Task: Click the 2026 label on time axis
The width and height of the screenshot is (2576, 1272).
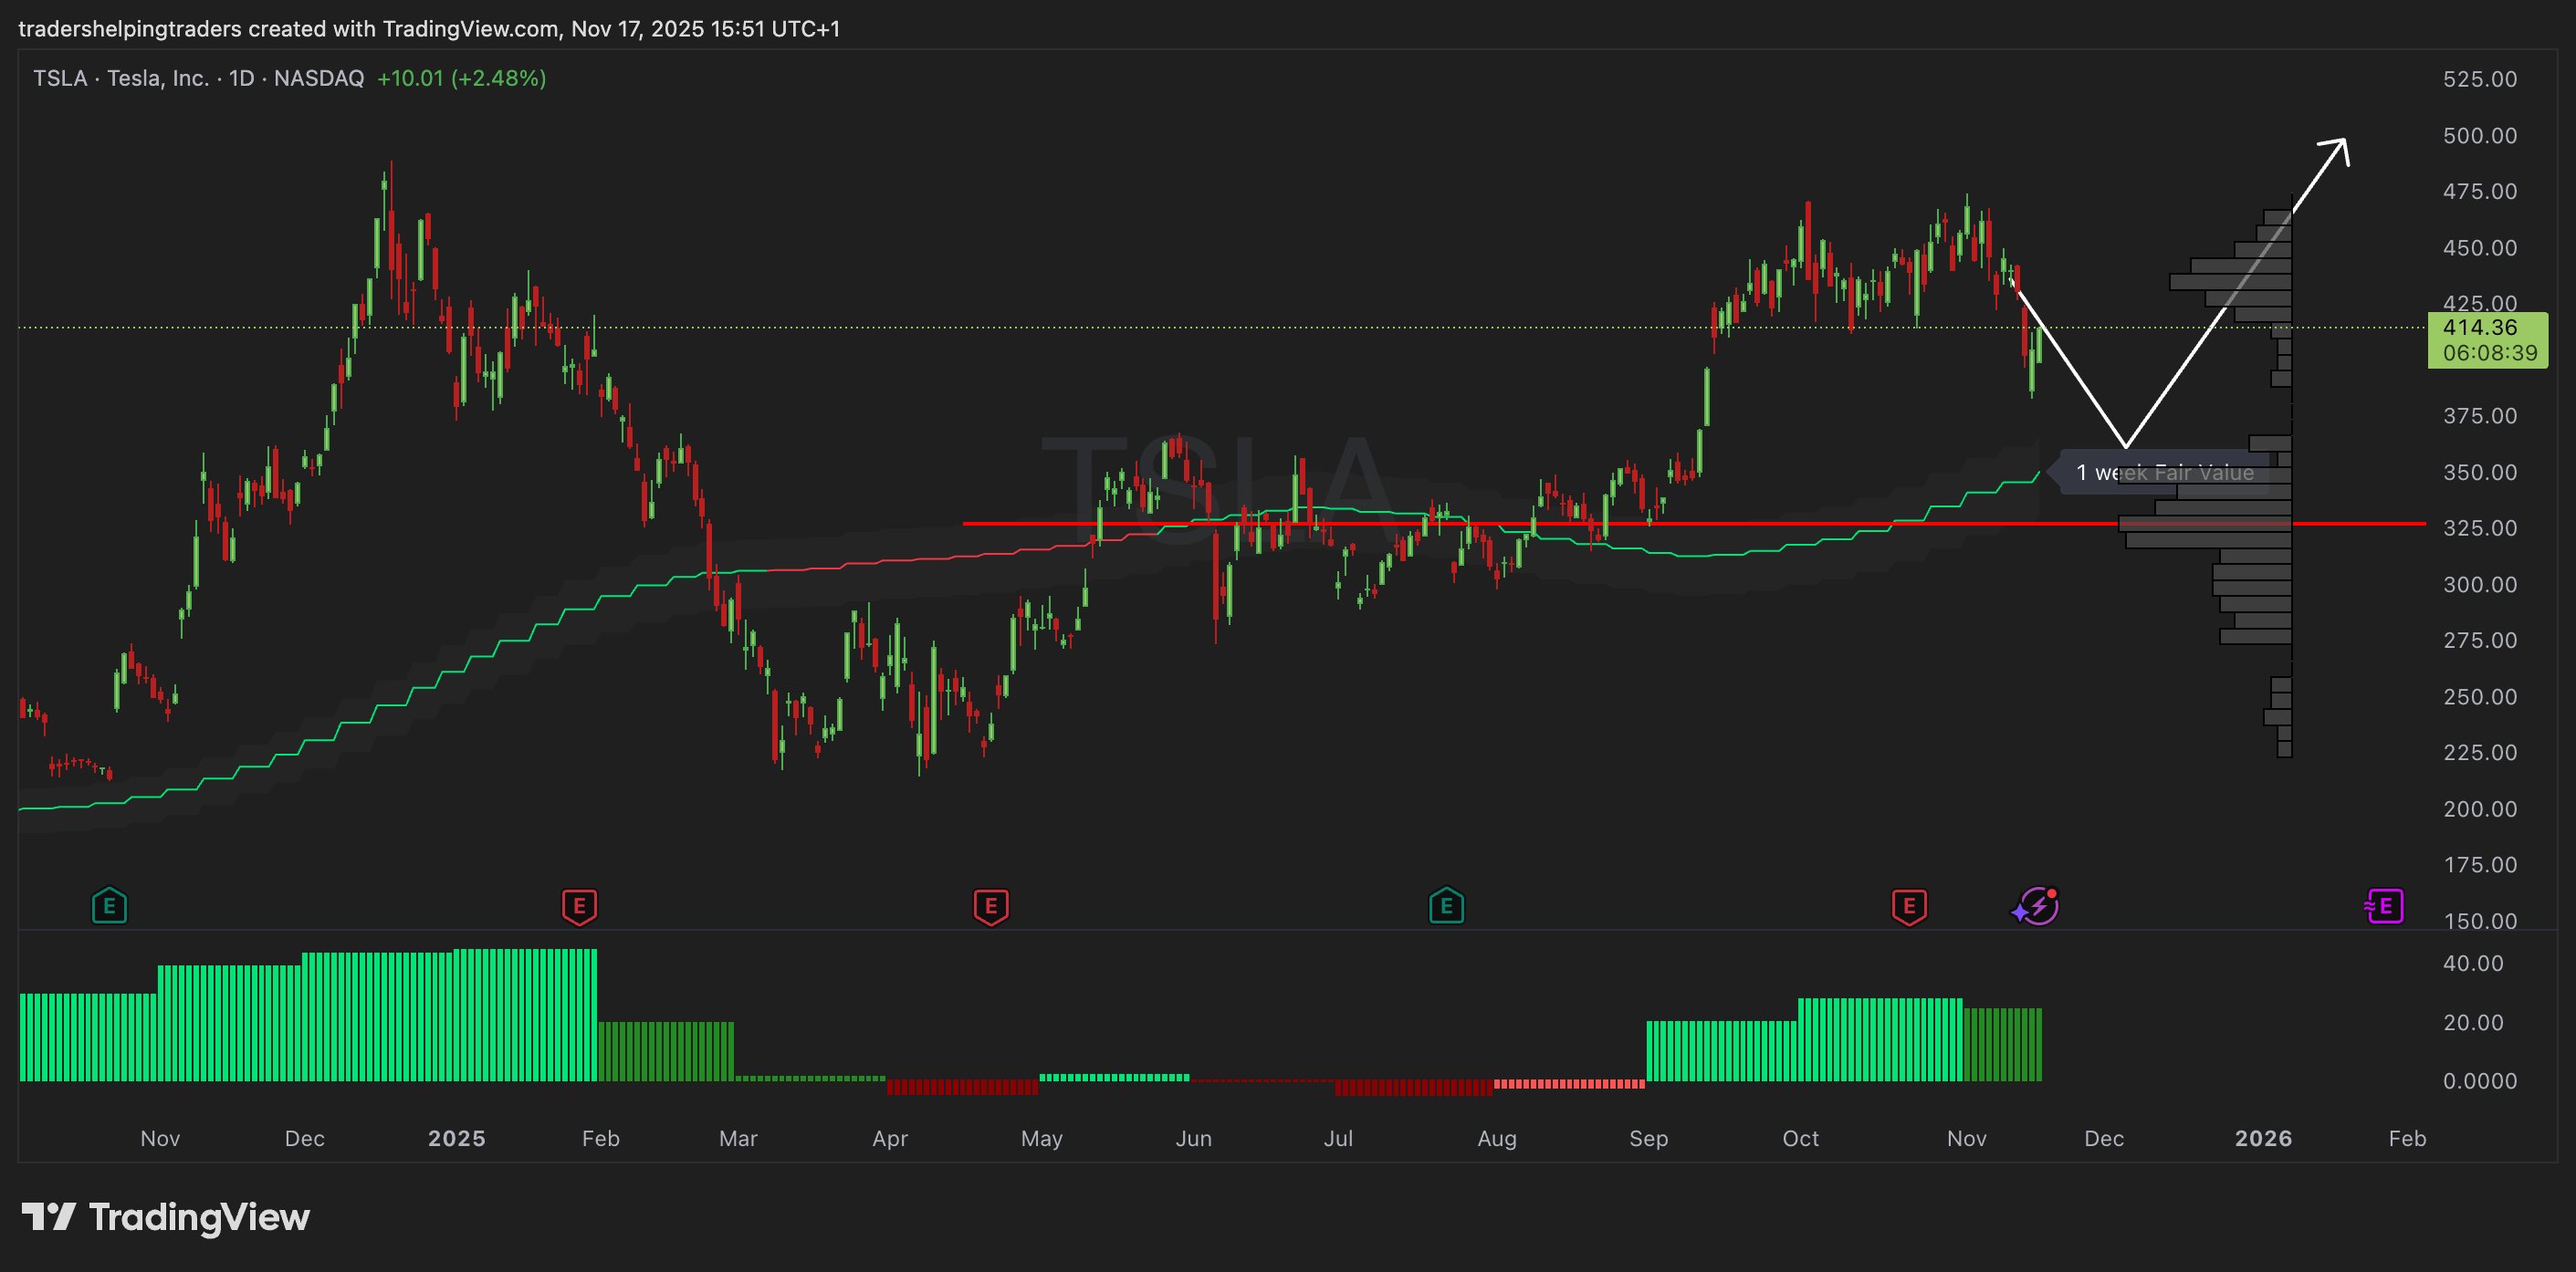Action: tap(2263, 1138)
